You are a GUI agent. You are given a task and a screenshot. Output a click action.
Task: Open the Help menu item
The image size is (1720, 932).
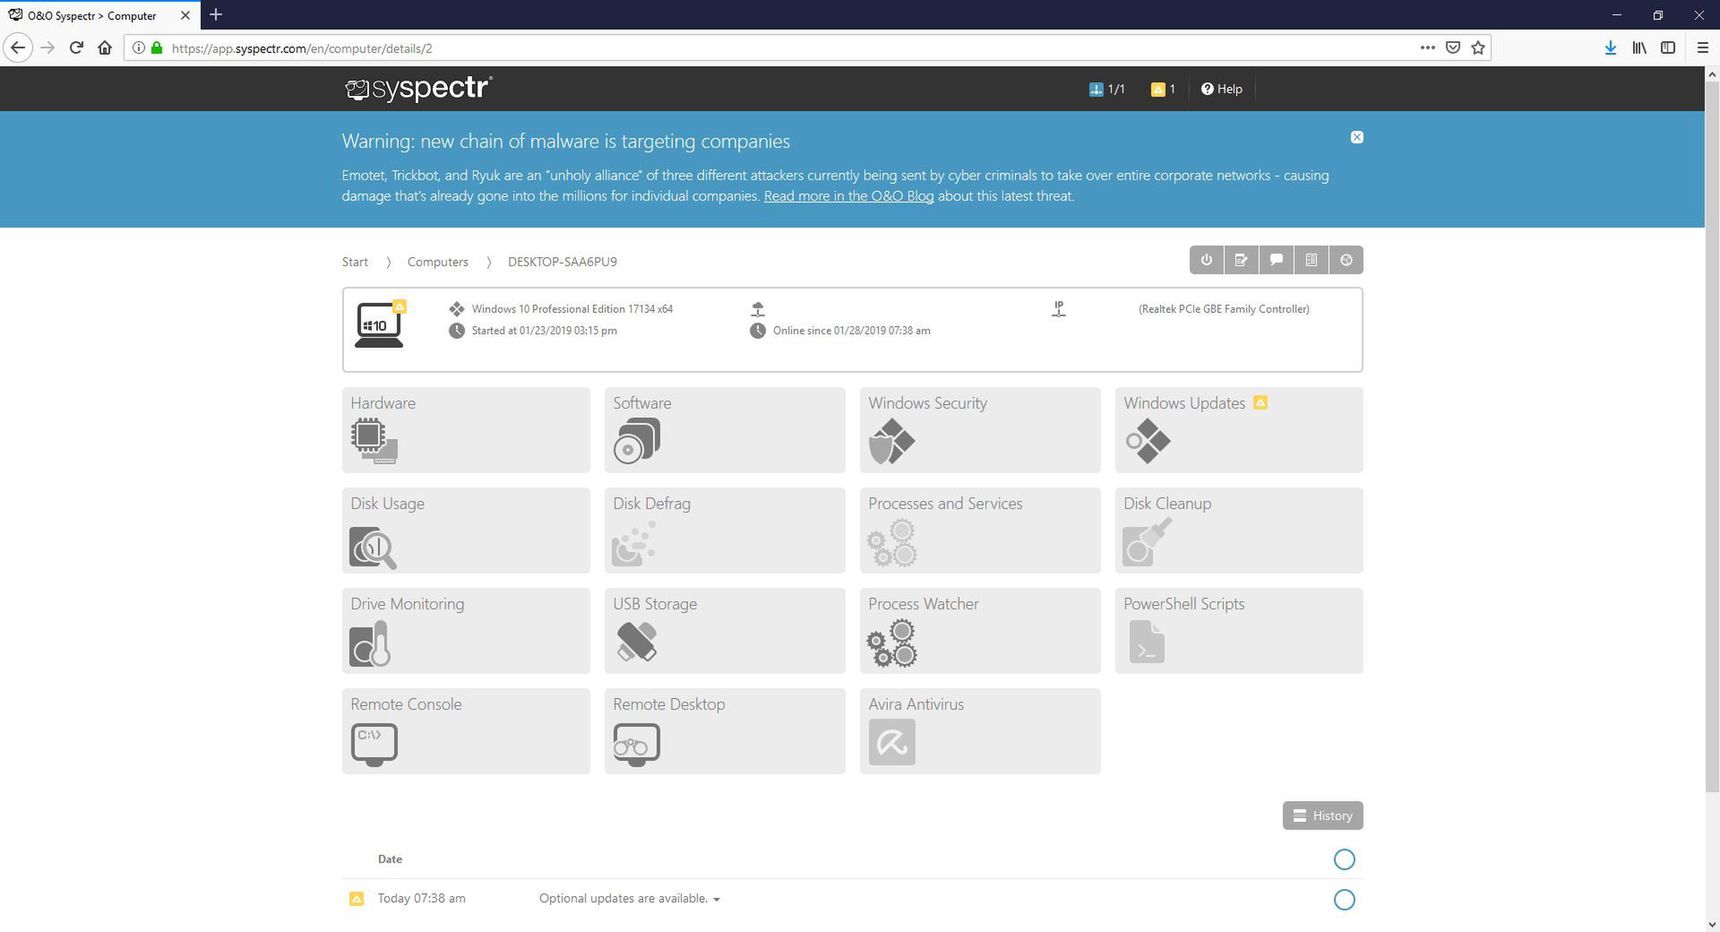click(x=1222, y=89)
